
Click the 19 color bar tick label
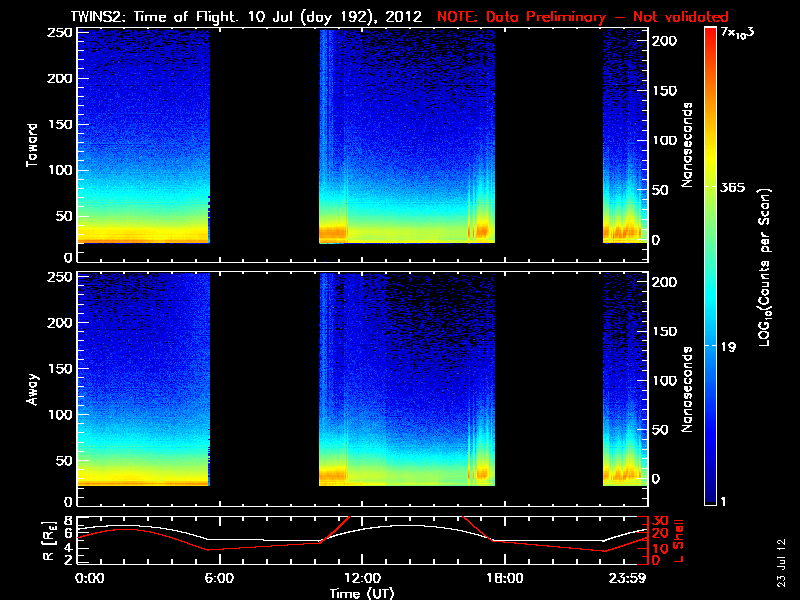click(728, 347)
